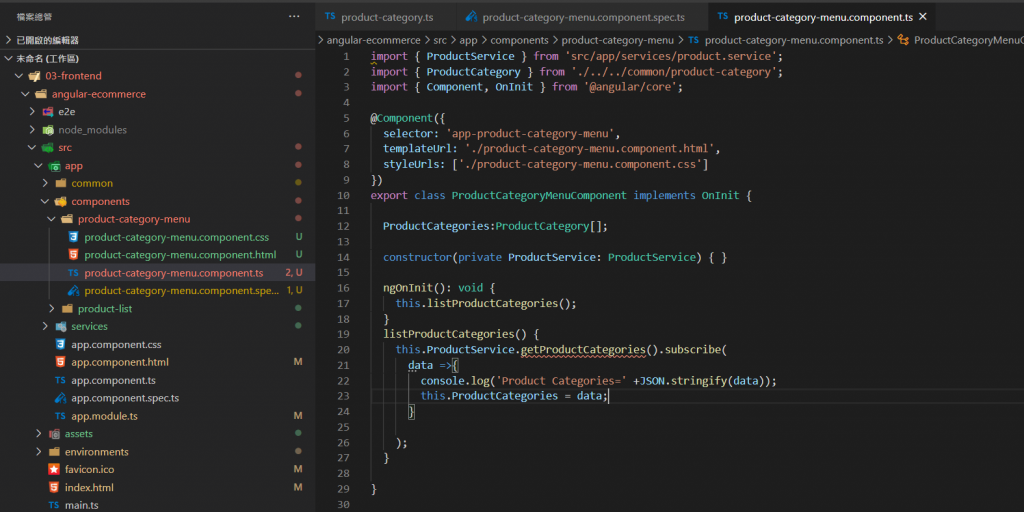Open the Explorer panel more actions ellipsis
This screenshot has width=1024, height=512.
click(294, 16)
